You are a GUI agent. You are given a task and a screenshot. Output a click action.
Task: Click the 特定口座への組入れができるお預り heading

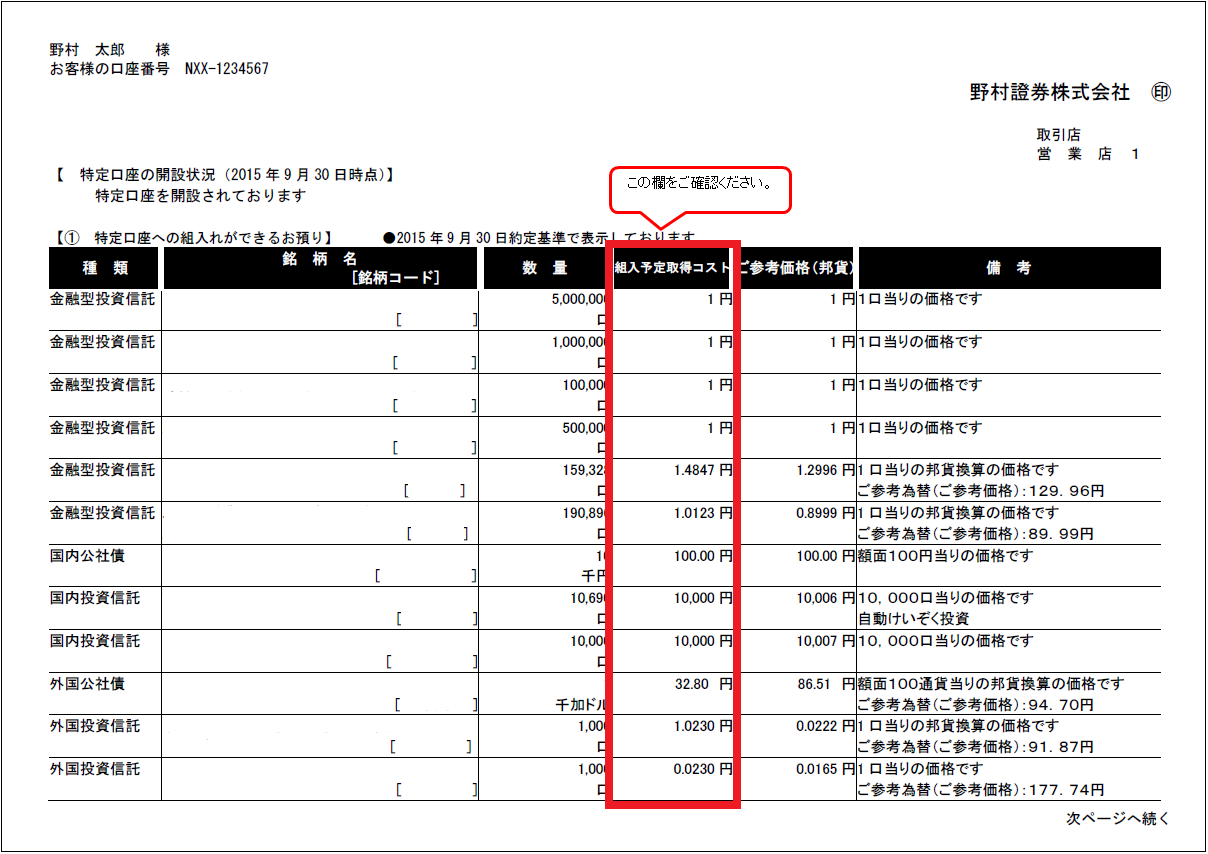pos(192,238)
